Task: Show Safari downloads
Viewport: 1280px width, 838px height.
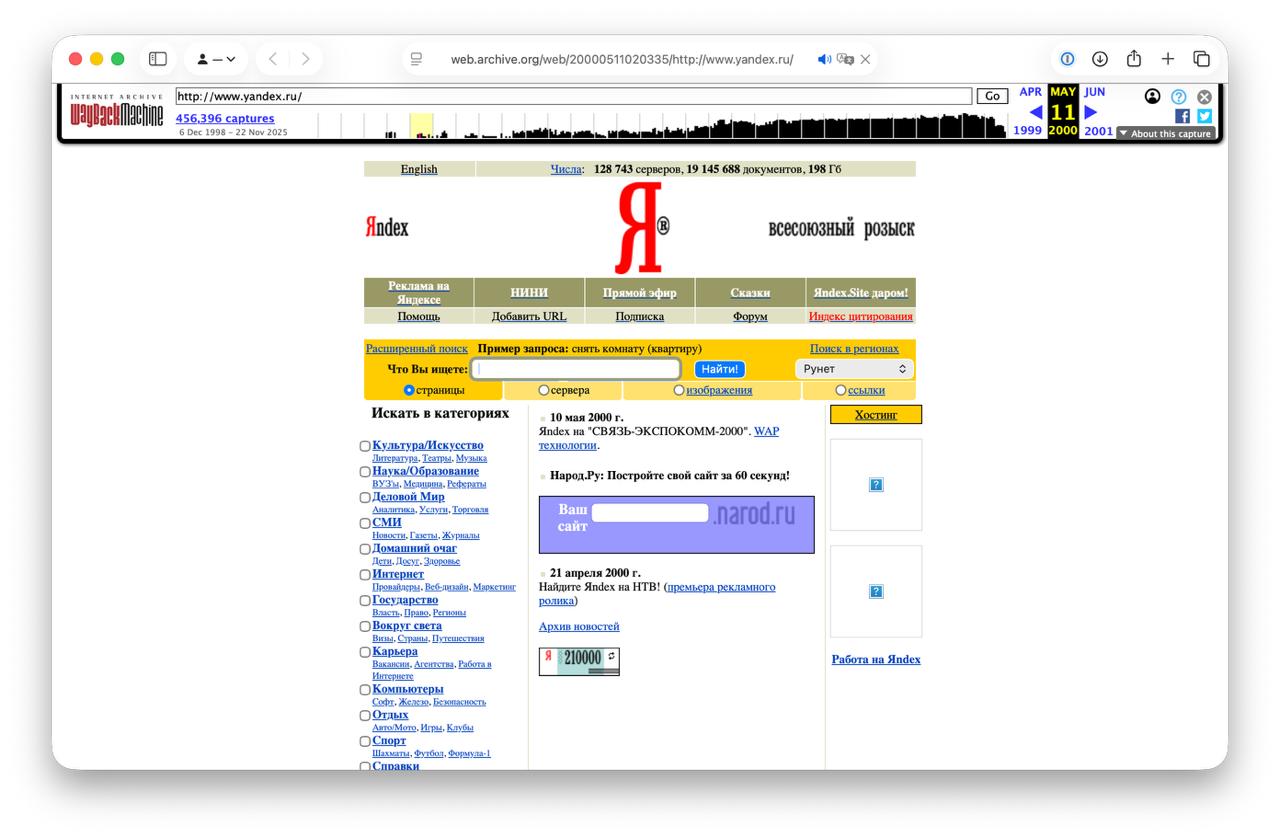Action: point(1100,59)
